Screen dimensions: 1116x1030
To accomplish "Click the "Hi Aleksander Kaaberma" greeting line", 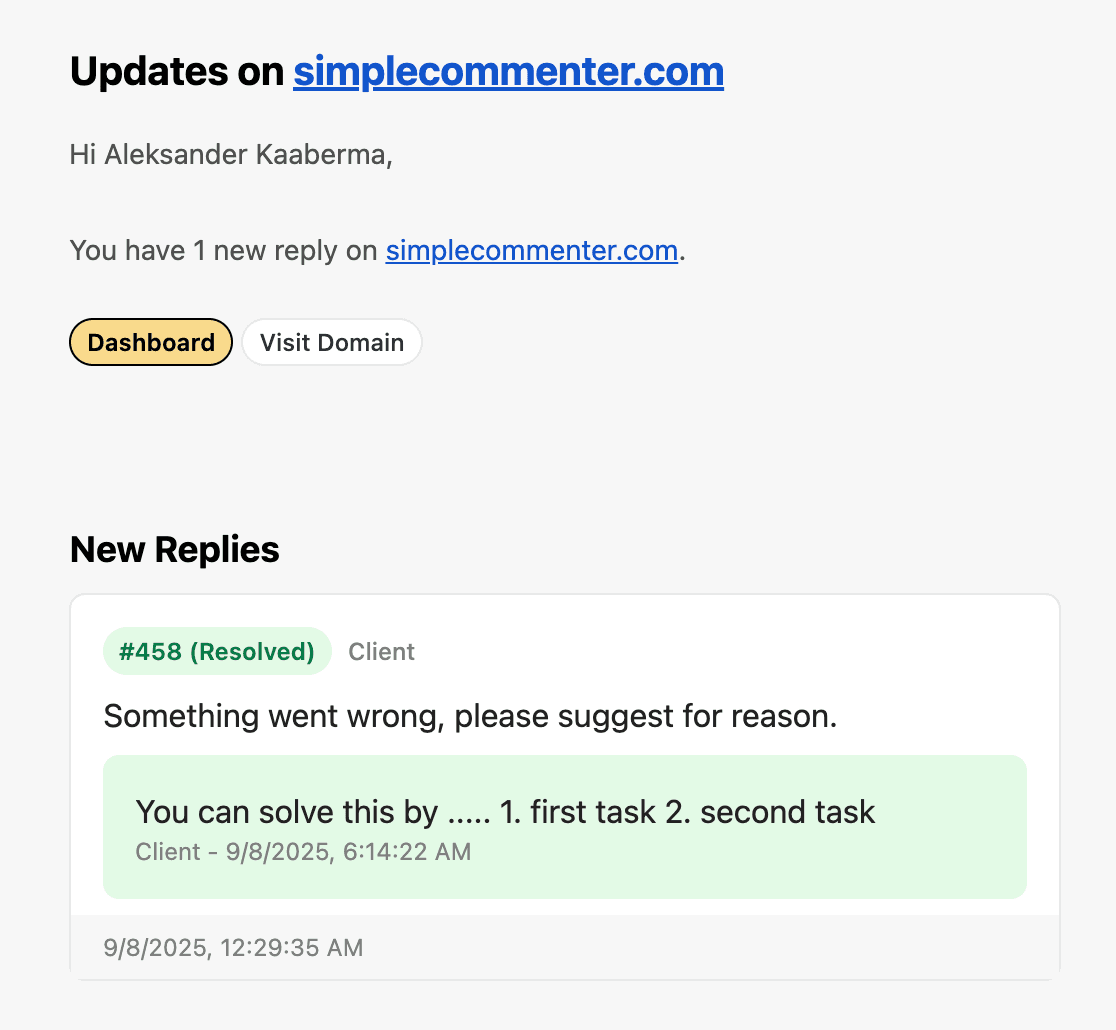I will [x=230, y=156].
